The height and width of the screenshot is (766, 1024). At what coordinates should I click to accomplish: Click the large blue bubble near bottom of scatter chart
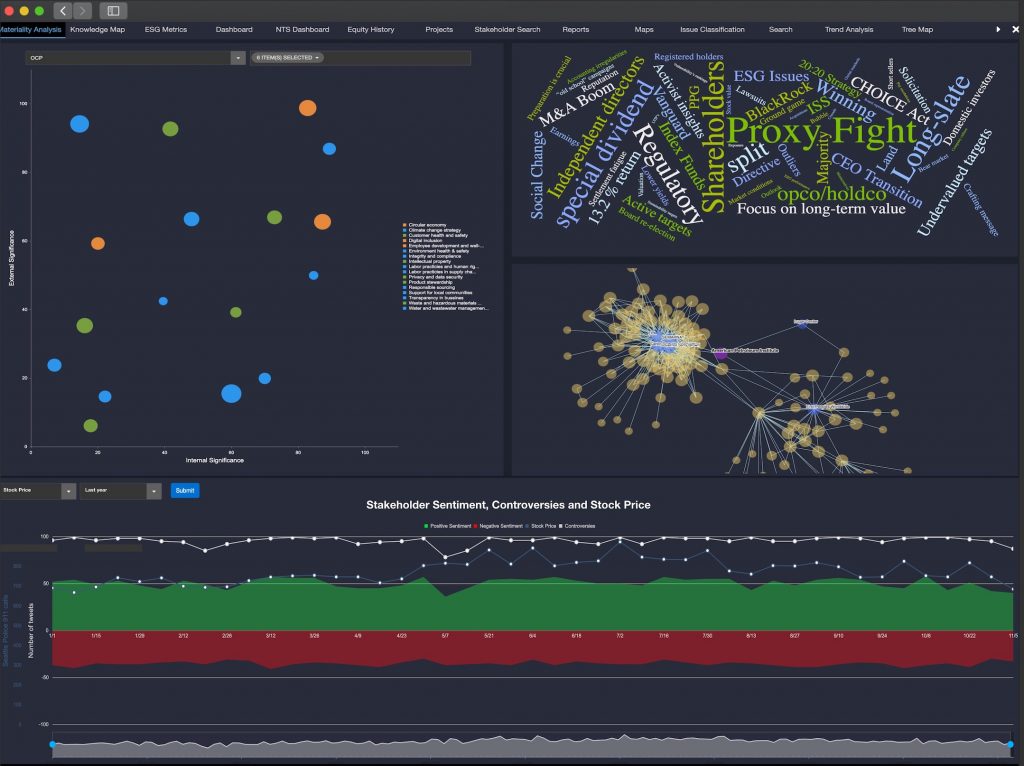231,393
